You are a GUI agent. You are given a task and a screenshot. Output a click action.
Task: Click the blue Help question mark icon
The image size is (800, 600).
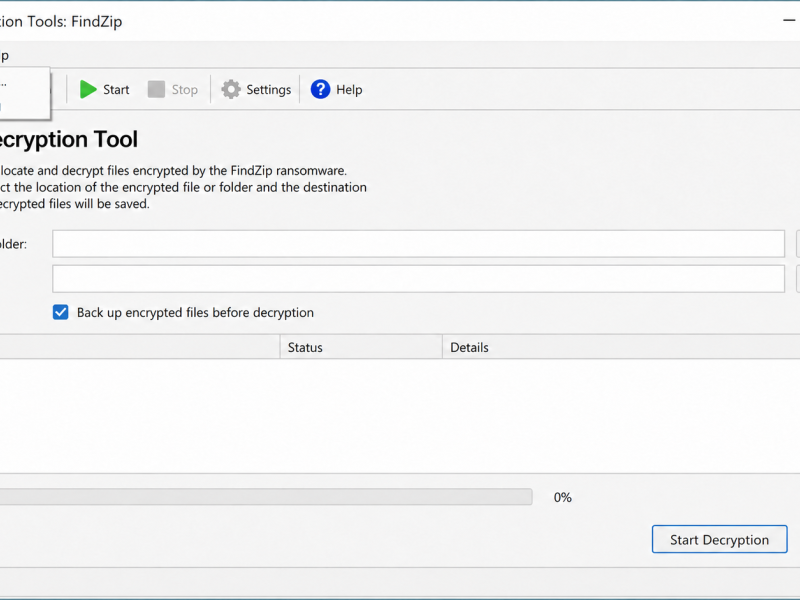320,89
